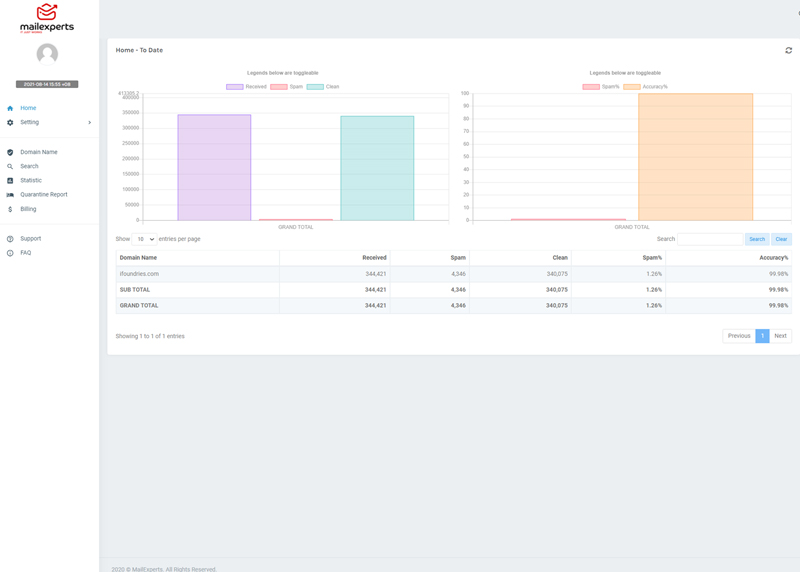Open Quarantine Report page

coord(44,194)
